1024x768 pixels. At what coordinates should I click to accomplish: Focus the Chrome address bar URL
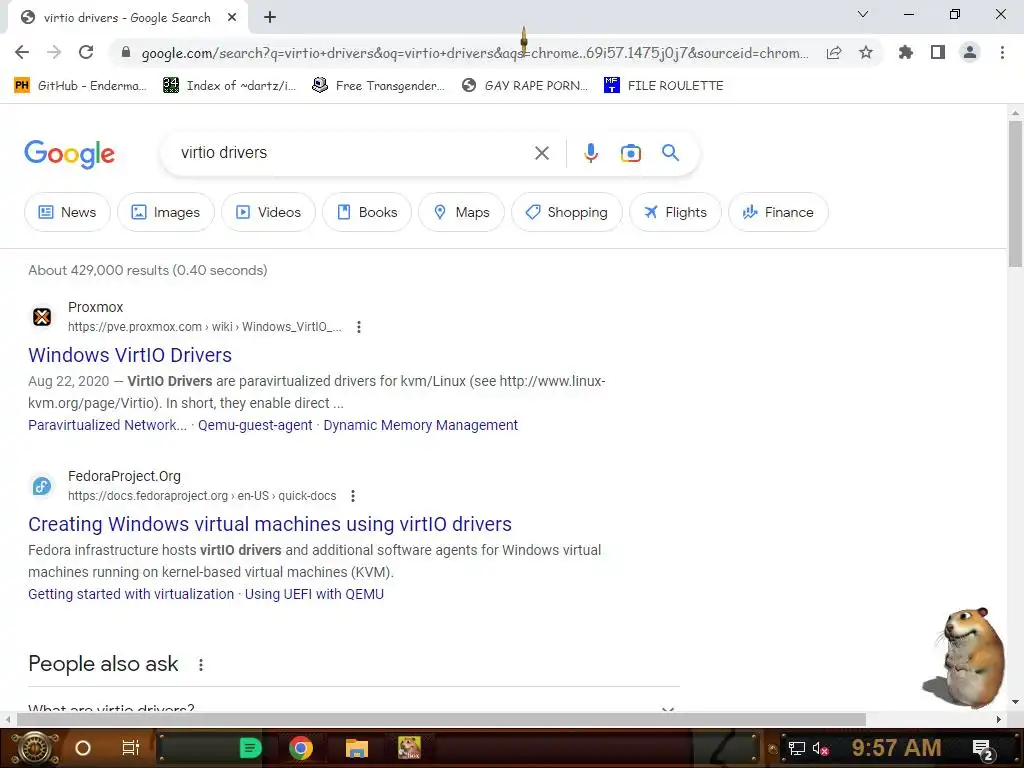pyautogui.click(x=474, y=53)
